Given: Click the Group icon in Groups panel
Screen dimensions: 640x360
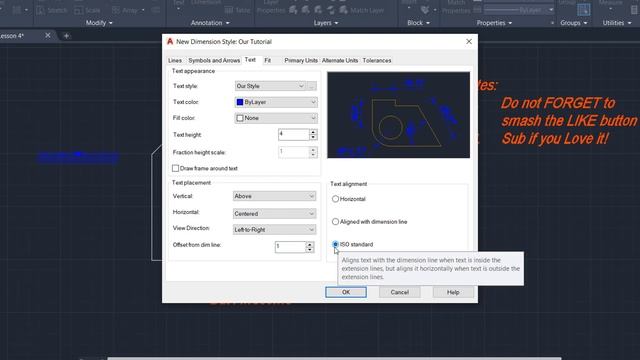Looking at the screenshot, I should pyautogui.click(x=583, y=9).
